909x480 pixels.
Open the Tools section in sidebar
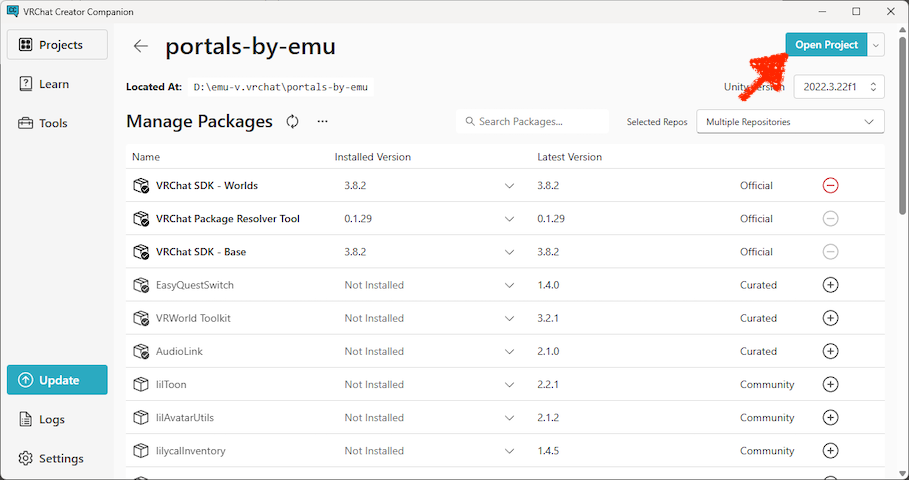(x=57, y=123)
